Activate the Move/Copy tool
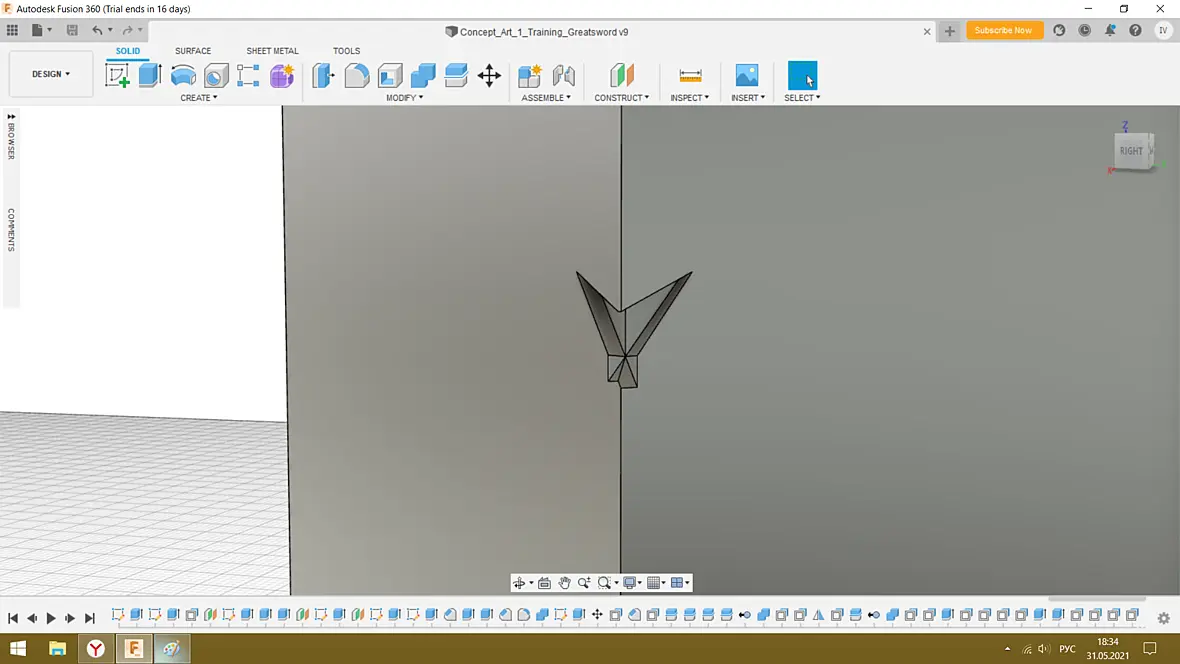The height and width of the screenshot is (664, 1180). 489,75
